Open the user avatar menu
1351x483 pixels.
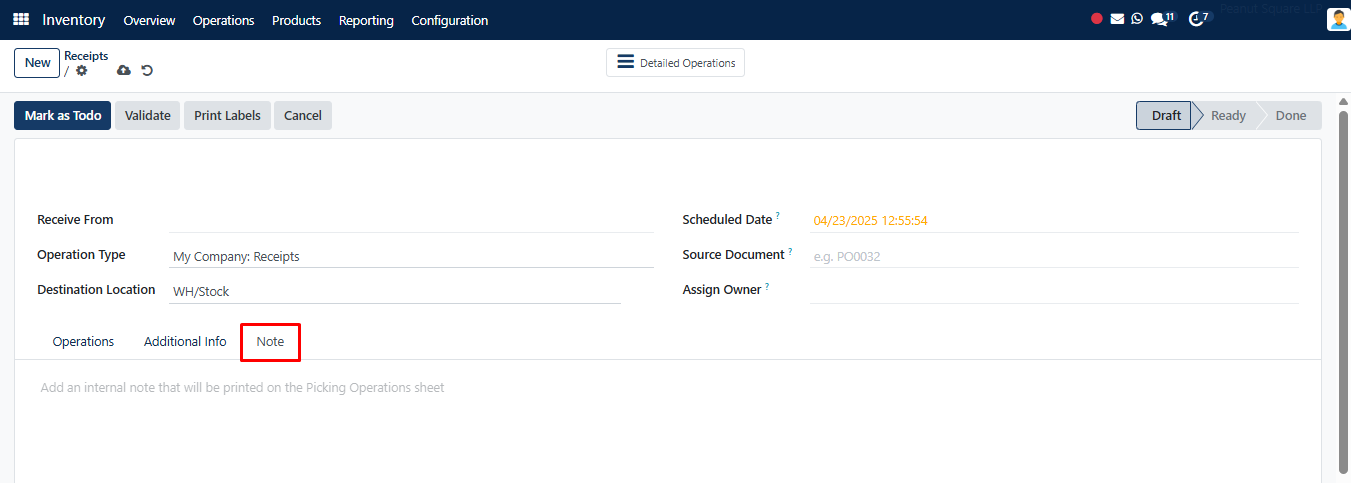coord(1338,20)
